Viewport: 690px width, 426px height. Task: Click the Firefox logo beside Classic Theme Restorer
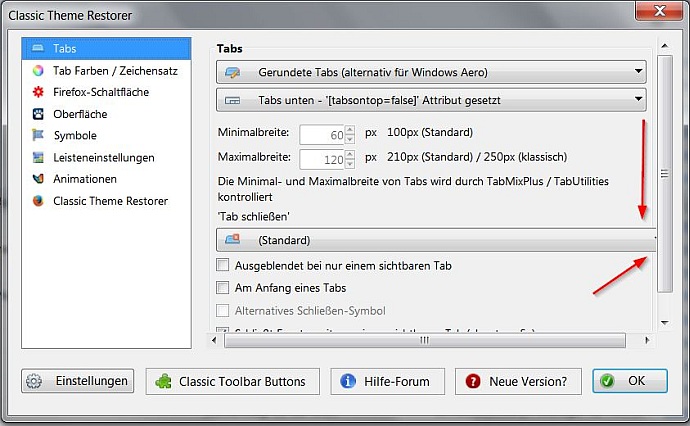pos(38,201)
